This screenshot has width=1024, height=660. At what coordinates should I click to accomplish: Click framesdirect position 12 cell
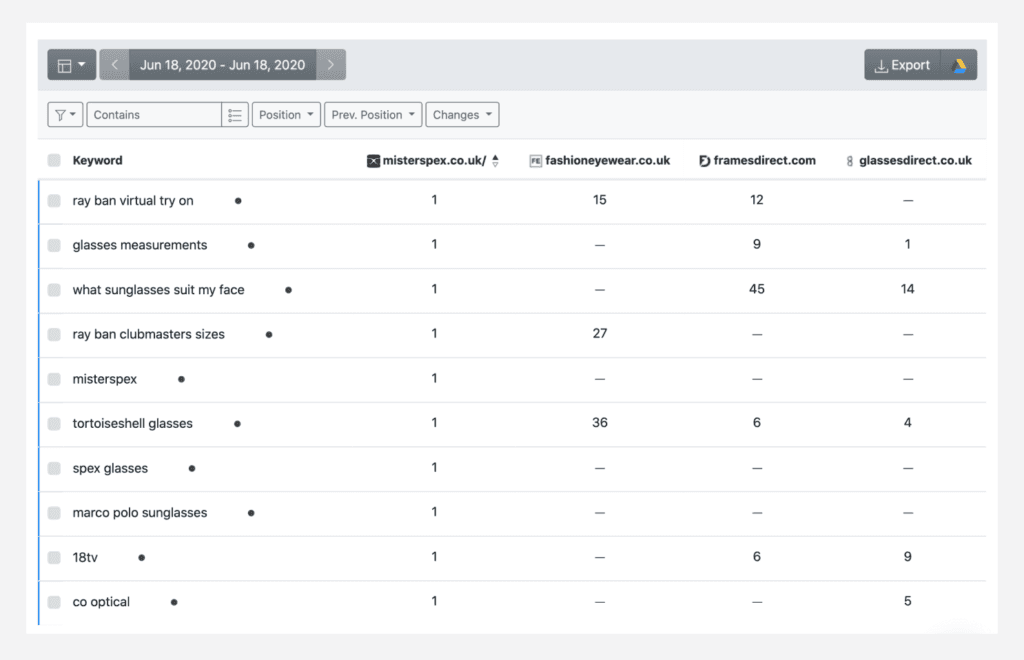pos(756,200)
